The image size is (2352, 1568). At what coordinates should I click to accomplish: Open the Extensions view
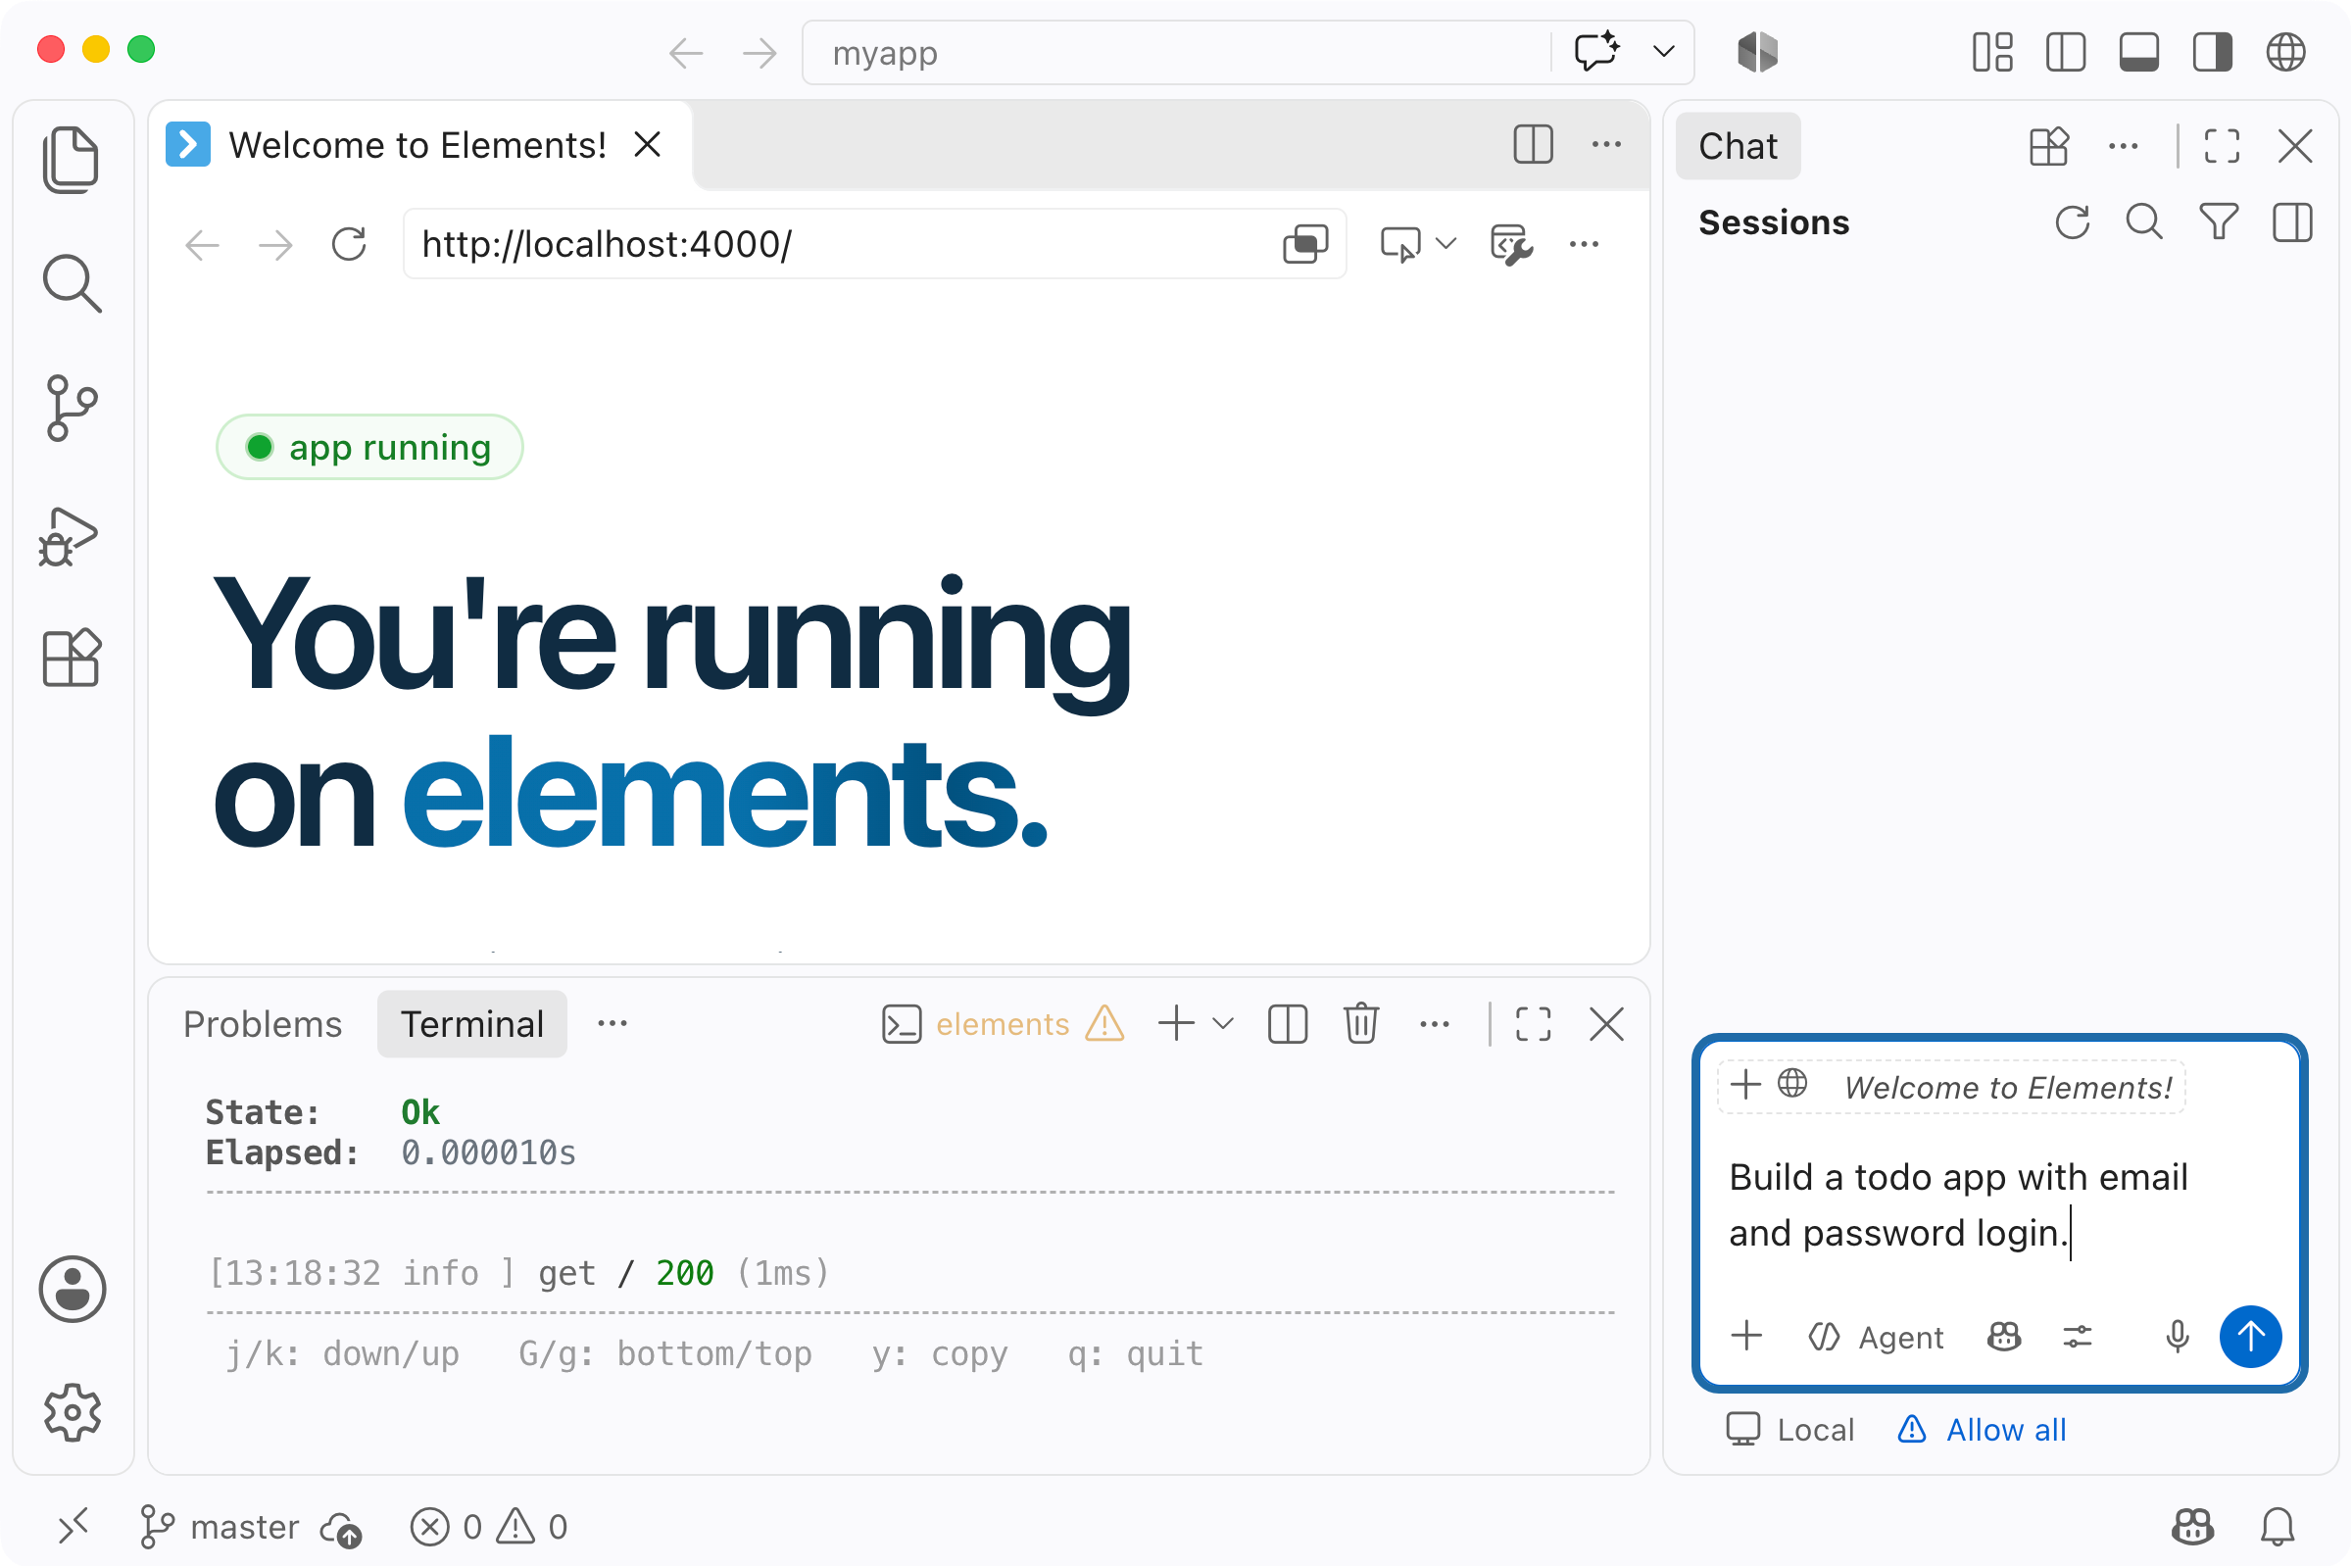[x=71, y=658]
